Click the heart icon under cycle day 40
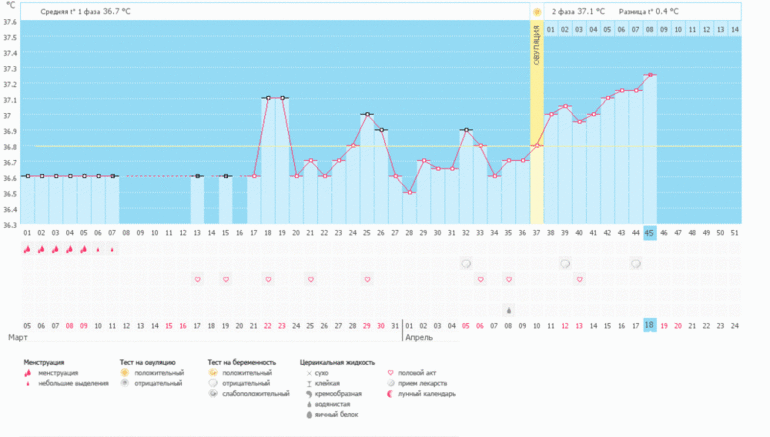770x437 pixels. point(579,279)
